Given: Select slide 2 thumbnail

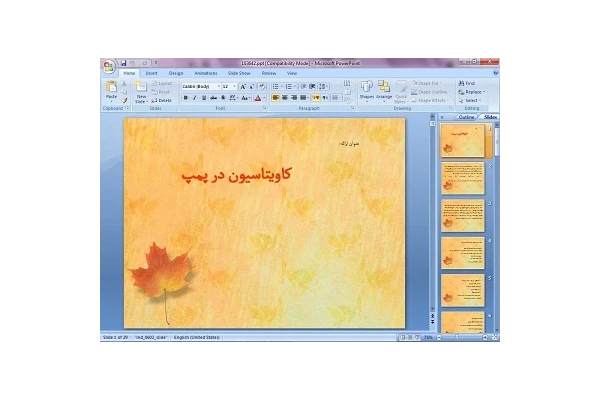Looking at the screenshot, I should click(463, 178).
